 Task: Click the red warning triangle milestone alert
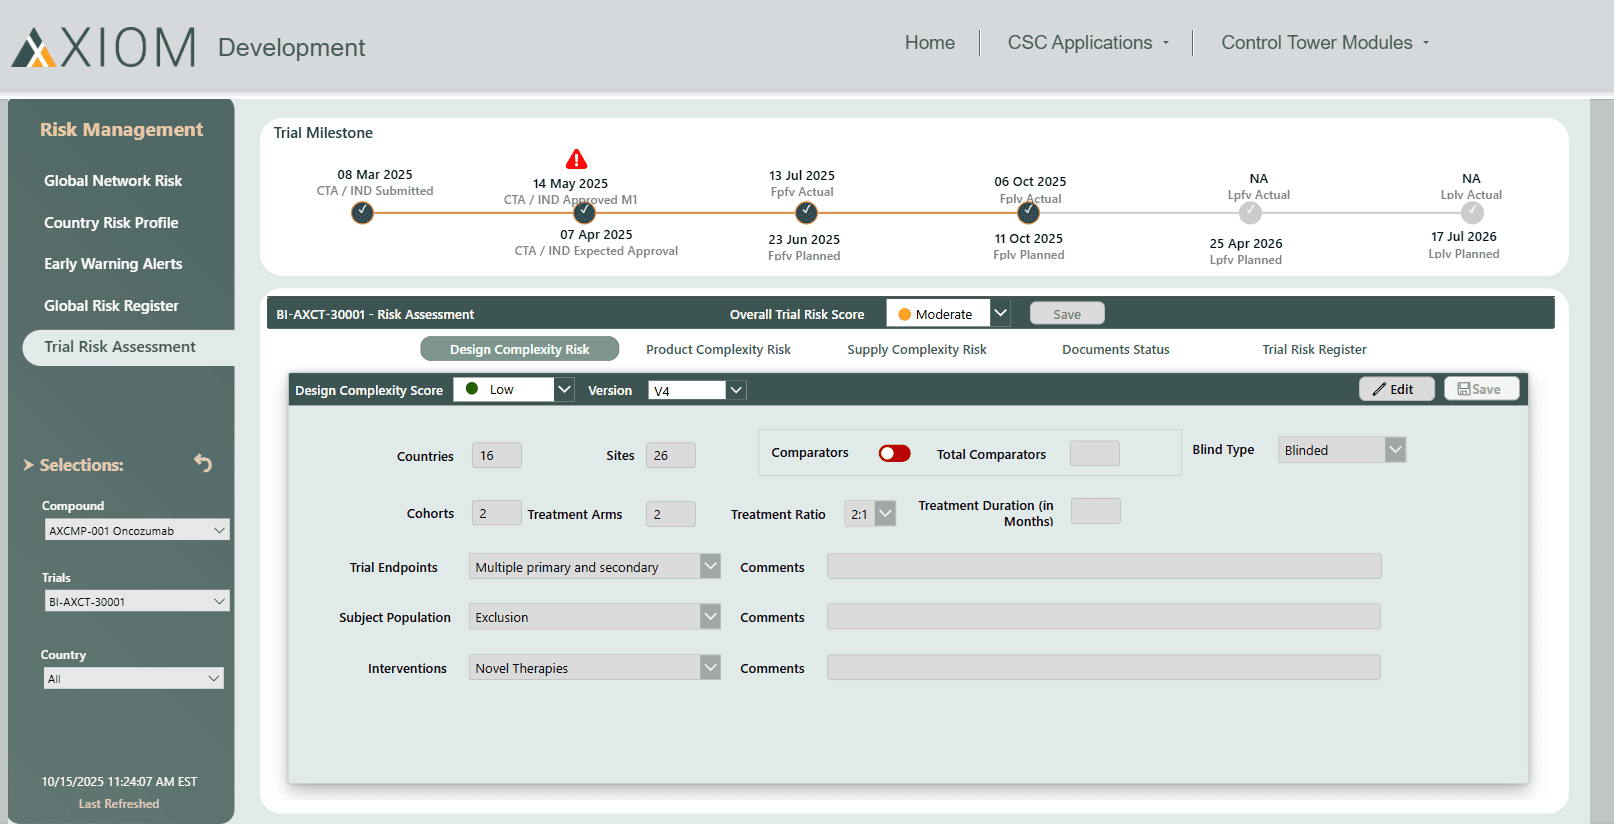click(576, 159)
